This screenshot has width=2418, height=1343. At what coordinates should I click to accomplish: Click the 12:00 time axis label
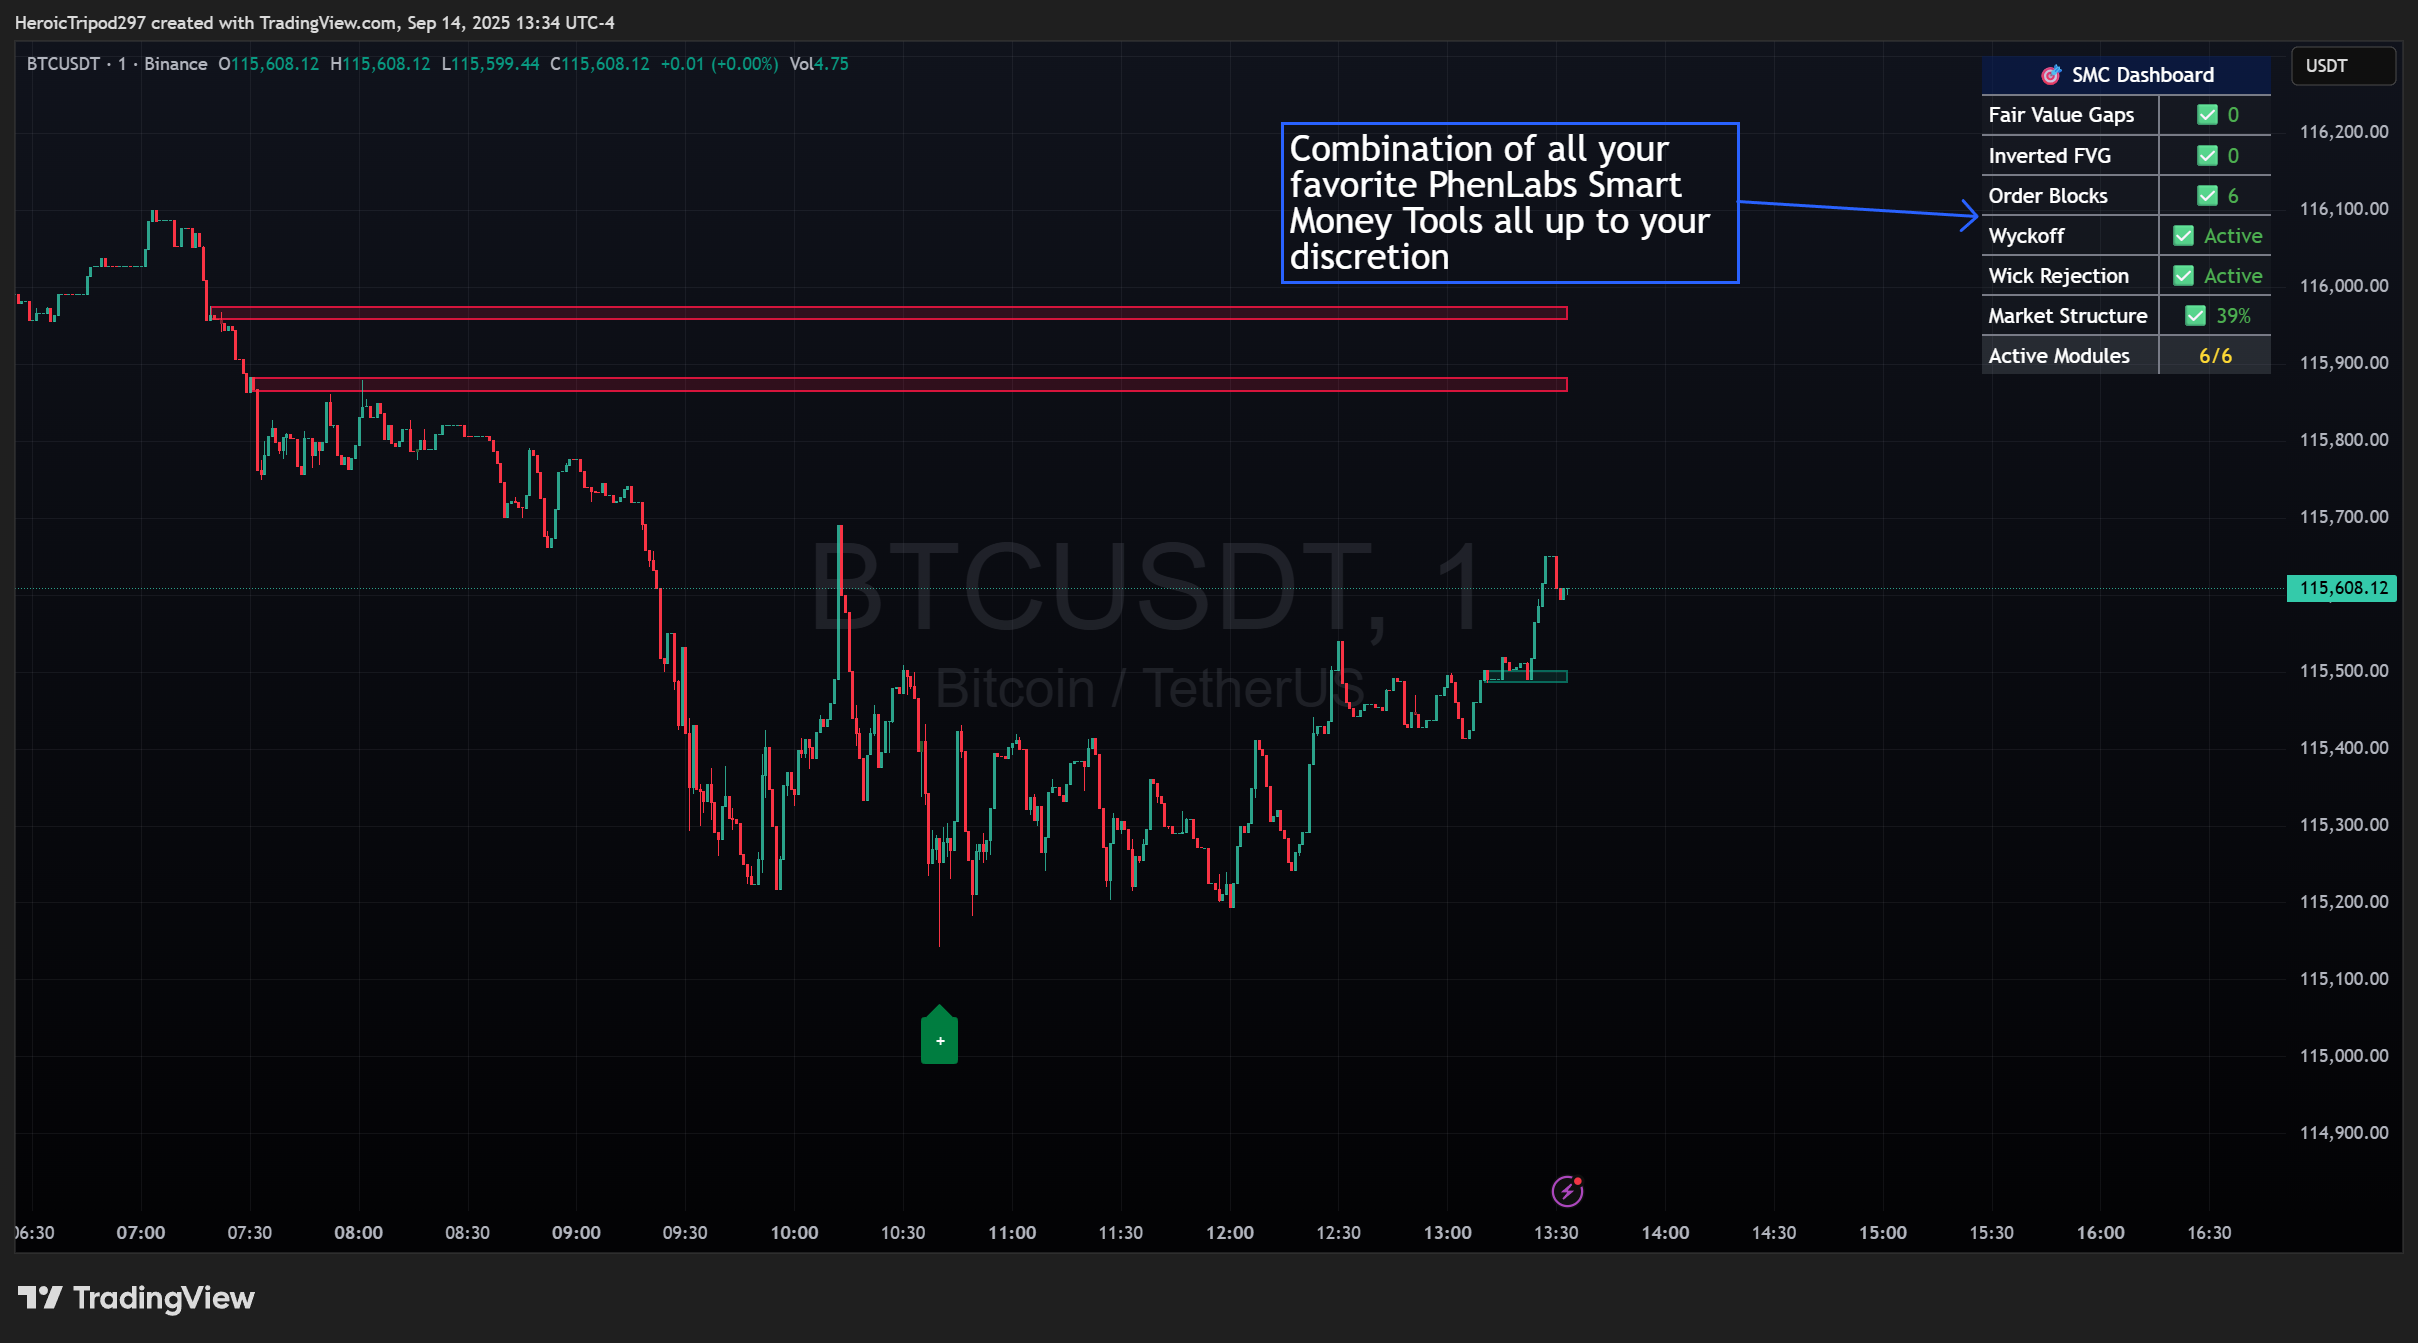point(1230,1233)
